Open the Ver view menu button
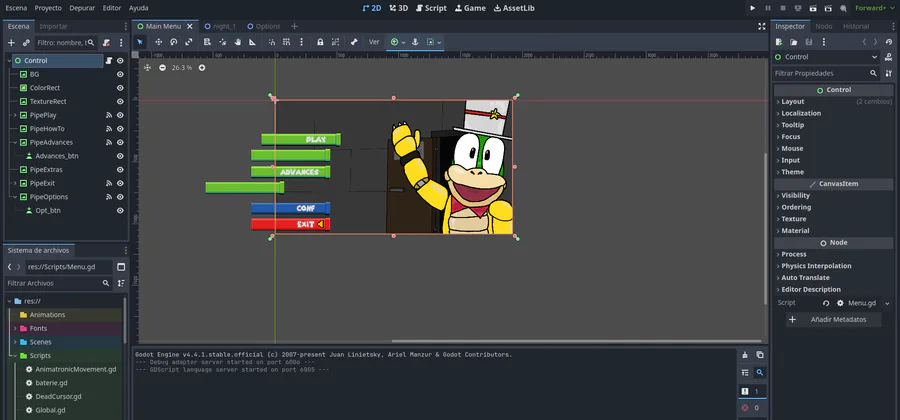The width and height of the screenshot is (900, 420). (x=374, y=42)
